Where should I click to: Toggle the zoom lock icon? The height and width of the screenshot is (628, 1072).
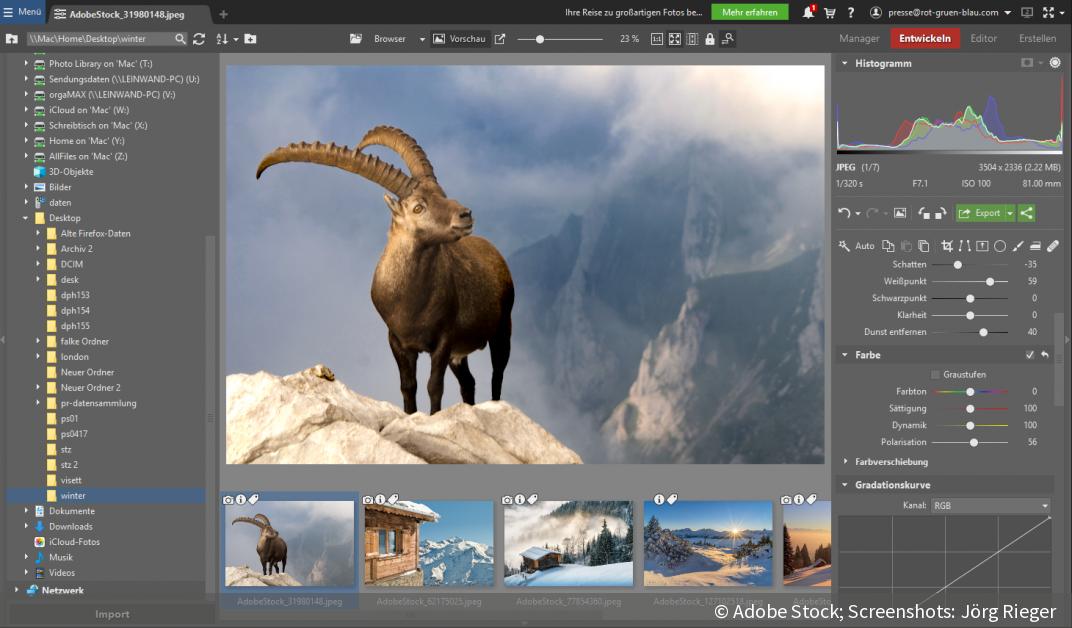tap(710, 39)
